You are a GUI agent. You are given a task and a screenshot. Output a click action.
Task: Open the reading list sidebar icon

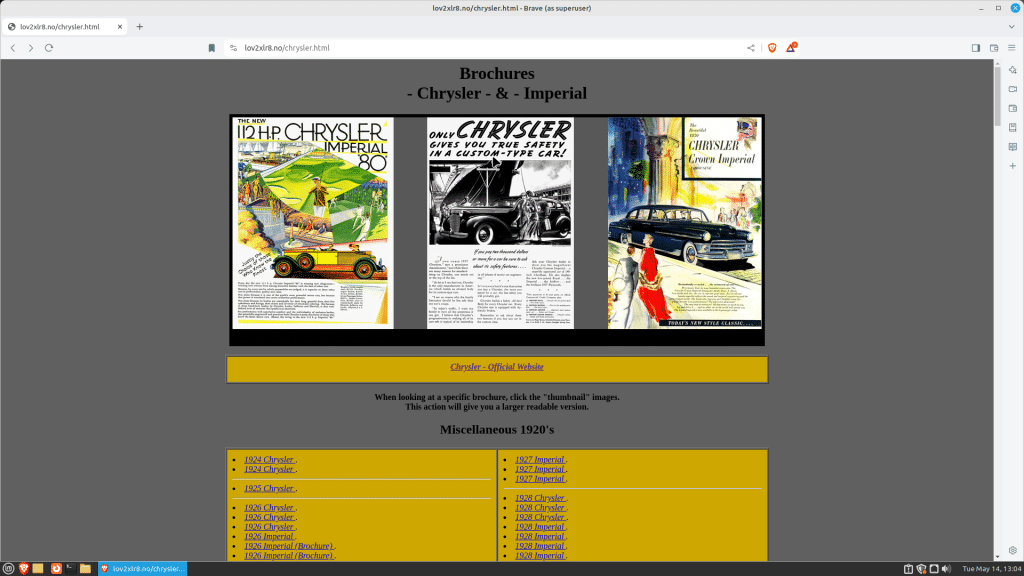point(1012,147)
